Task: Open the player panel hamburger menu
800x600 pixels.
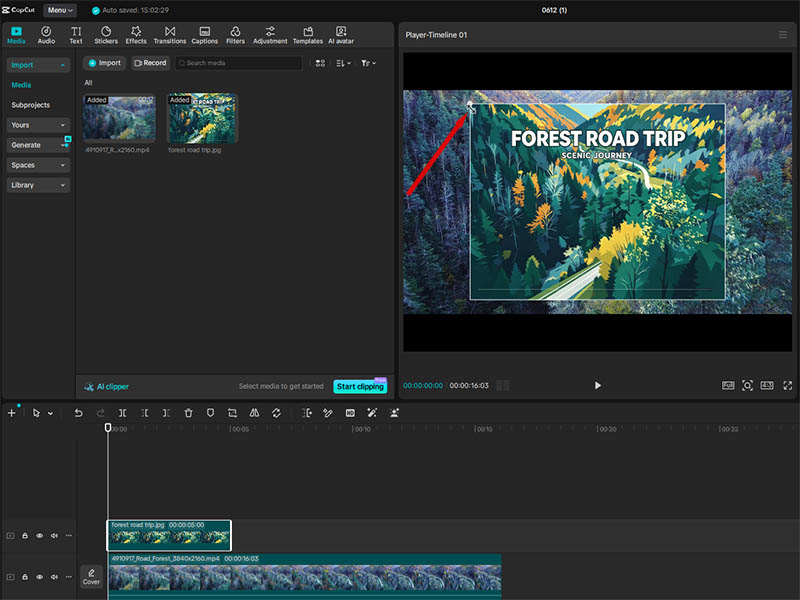Action: [783, 35]
